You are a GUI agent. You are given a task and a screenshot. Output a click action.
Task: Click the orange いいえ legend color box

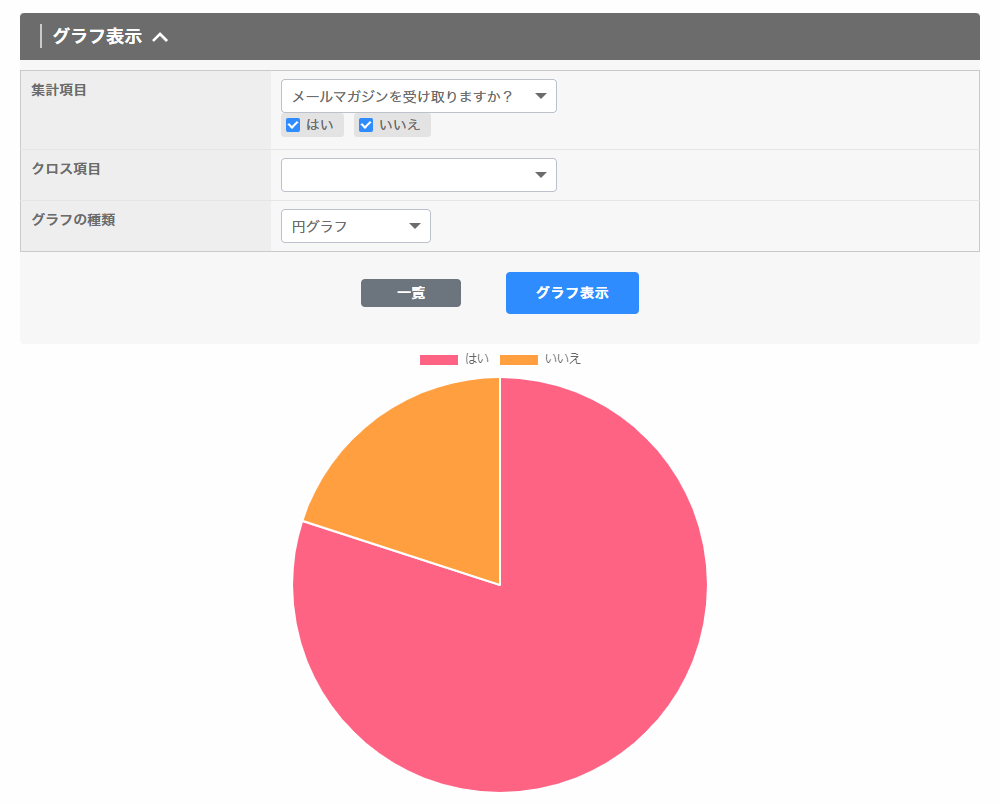[x=518, y=359]
